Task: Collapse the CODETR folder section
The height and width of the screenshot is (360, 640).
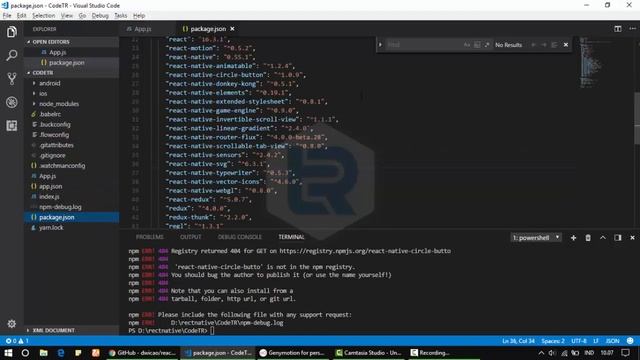Action: (71, 73)
